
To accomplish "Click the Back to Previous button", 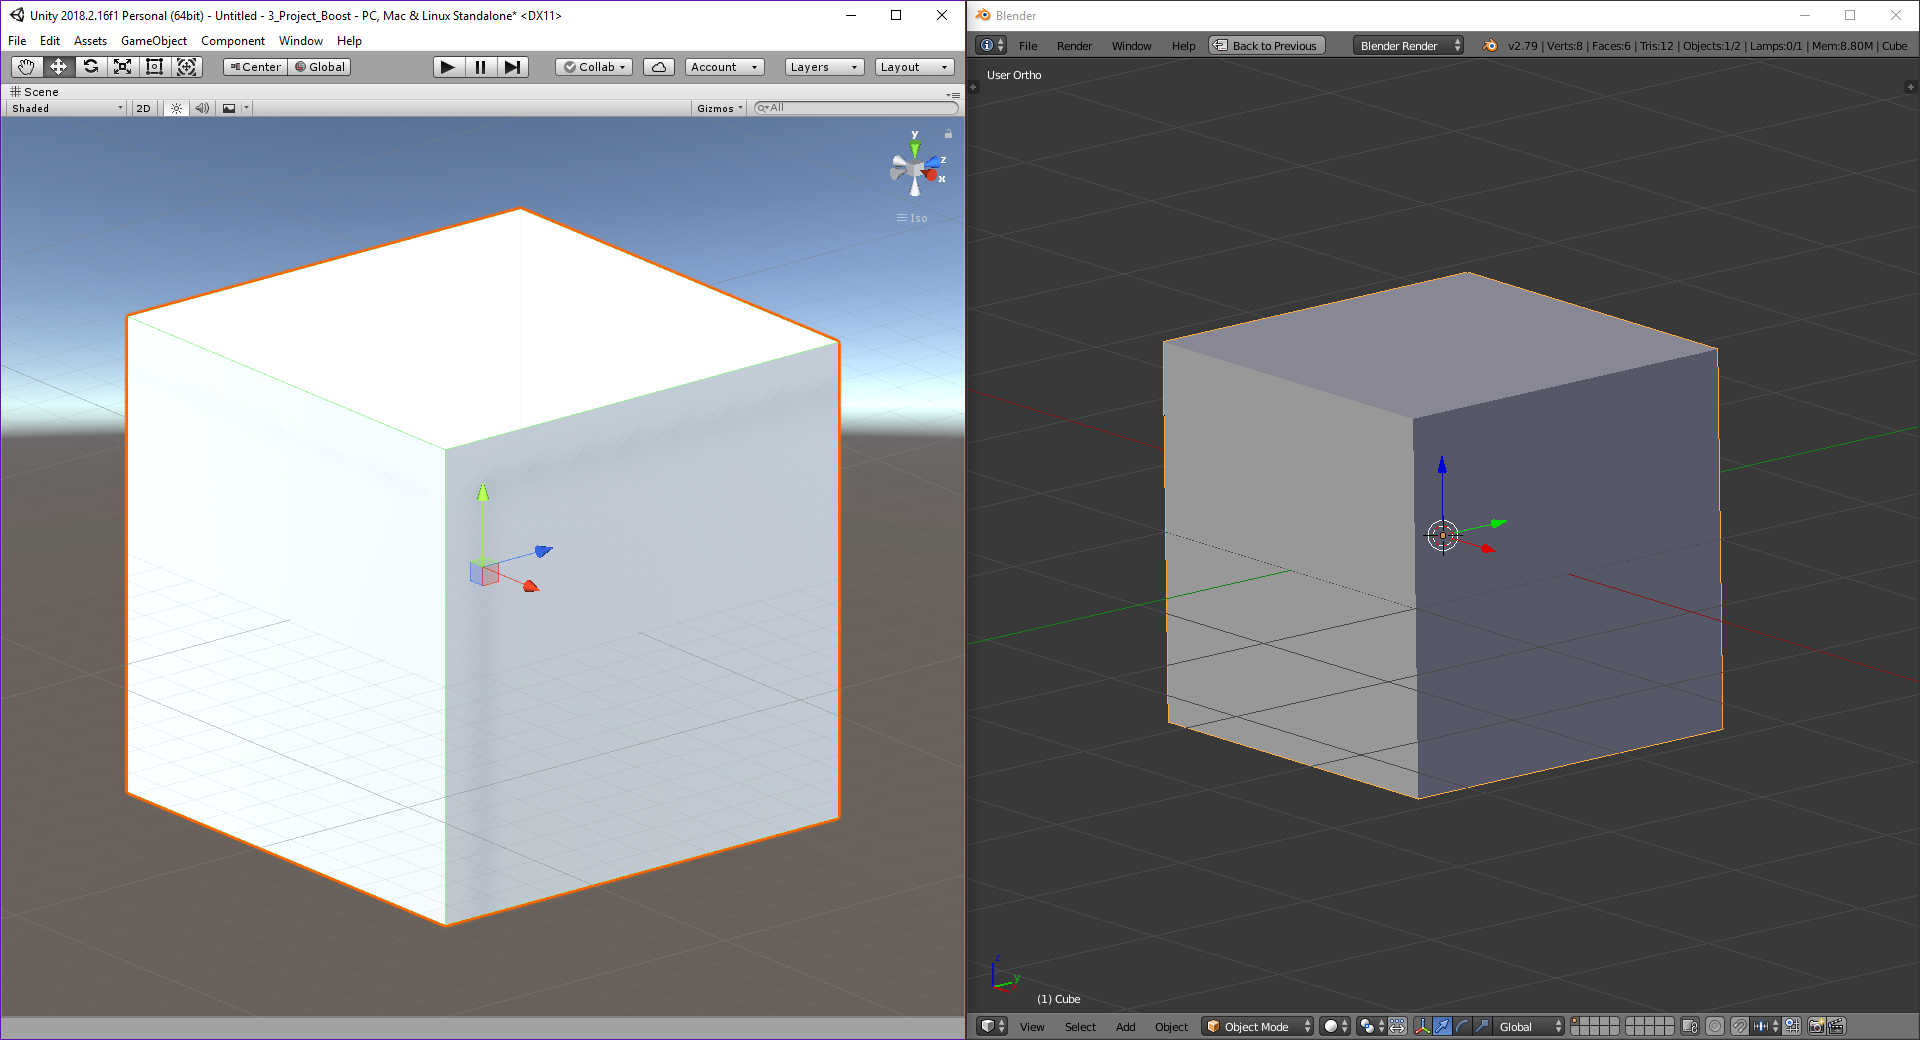I will (1266, 46).
